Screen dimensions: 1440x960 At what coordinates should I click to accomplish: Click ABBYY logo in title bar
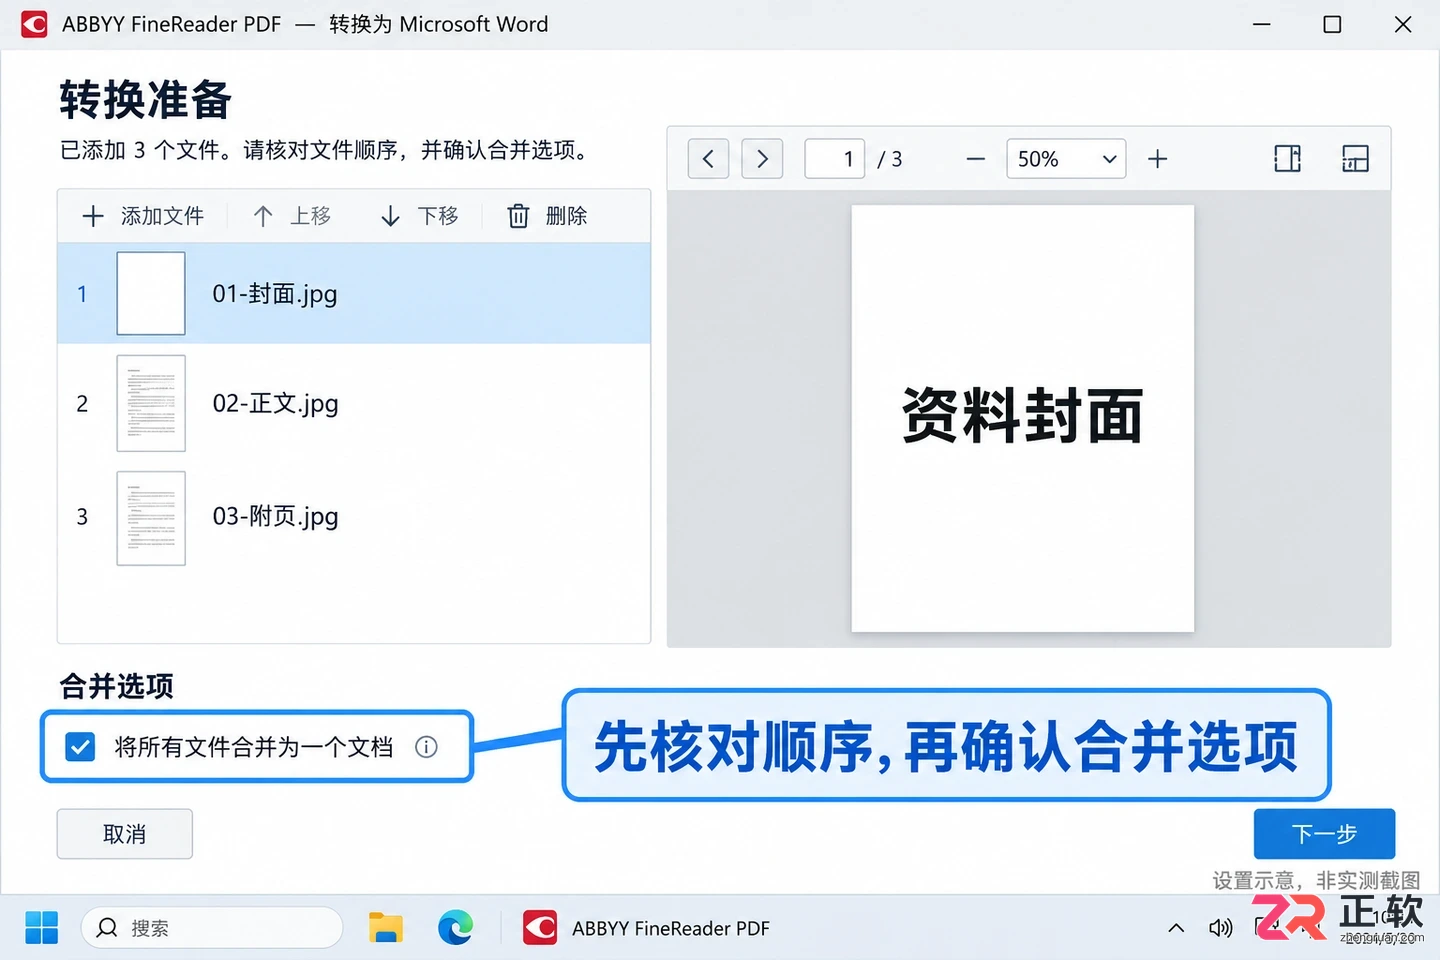(x=34, y=24)
